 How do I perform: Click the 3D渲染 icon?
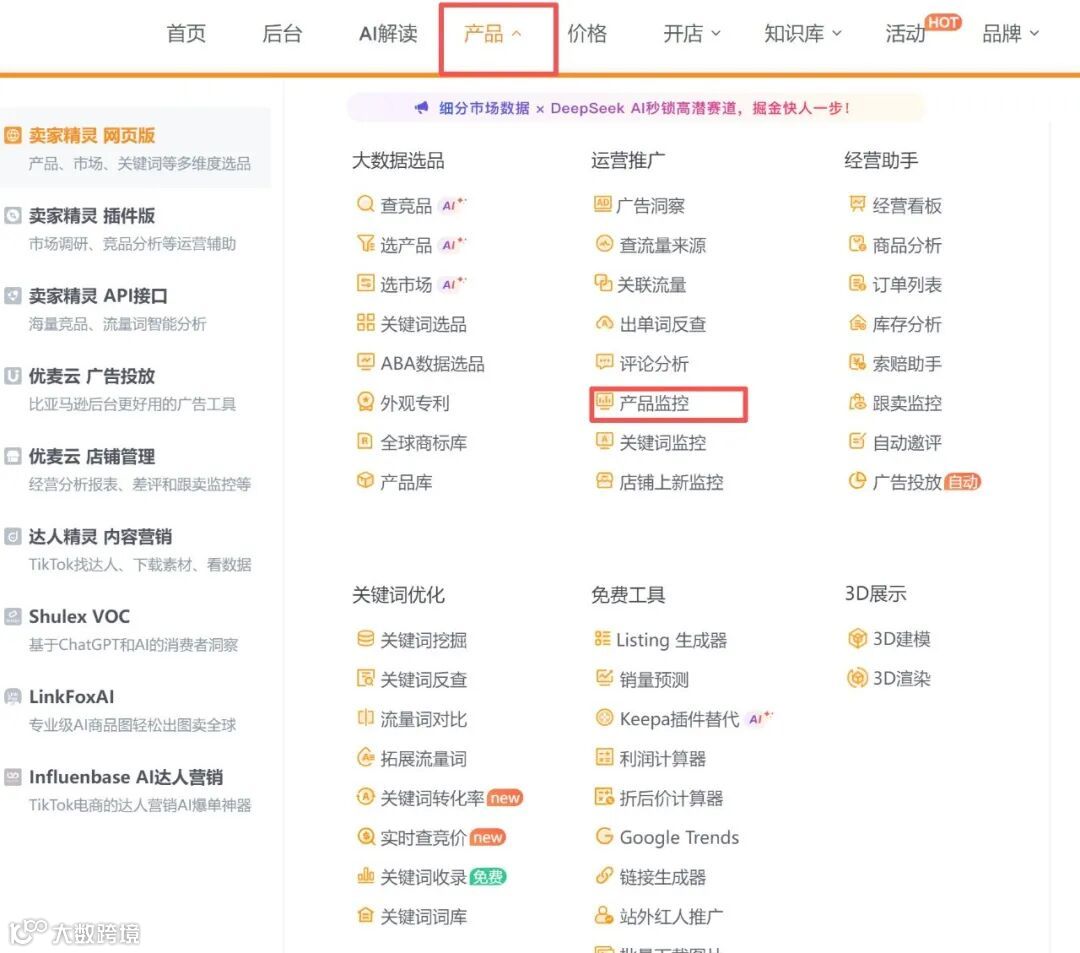[857, 678]
